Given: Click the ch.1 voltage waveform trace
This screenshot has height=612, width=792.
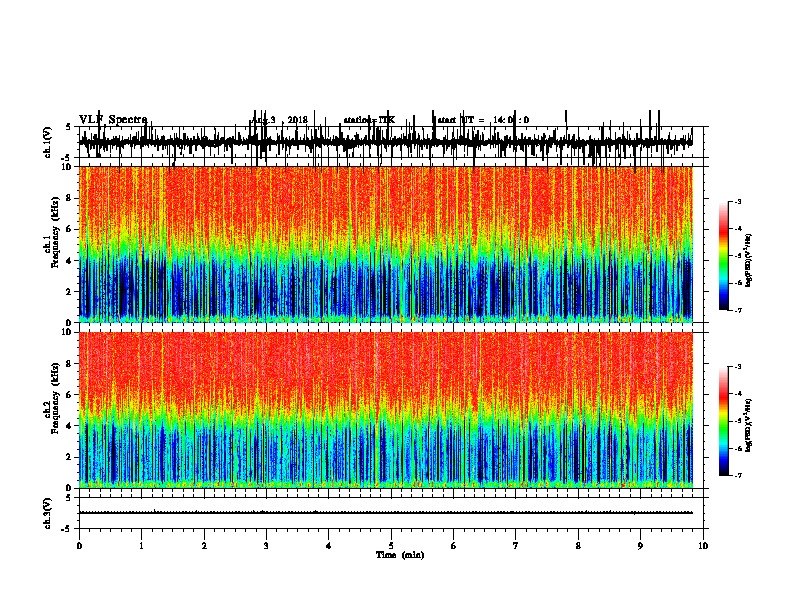Looking at the screenshot, I should pyautogui.click(x=386, y=141).
